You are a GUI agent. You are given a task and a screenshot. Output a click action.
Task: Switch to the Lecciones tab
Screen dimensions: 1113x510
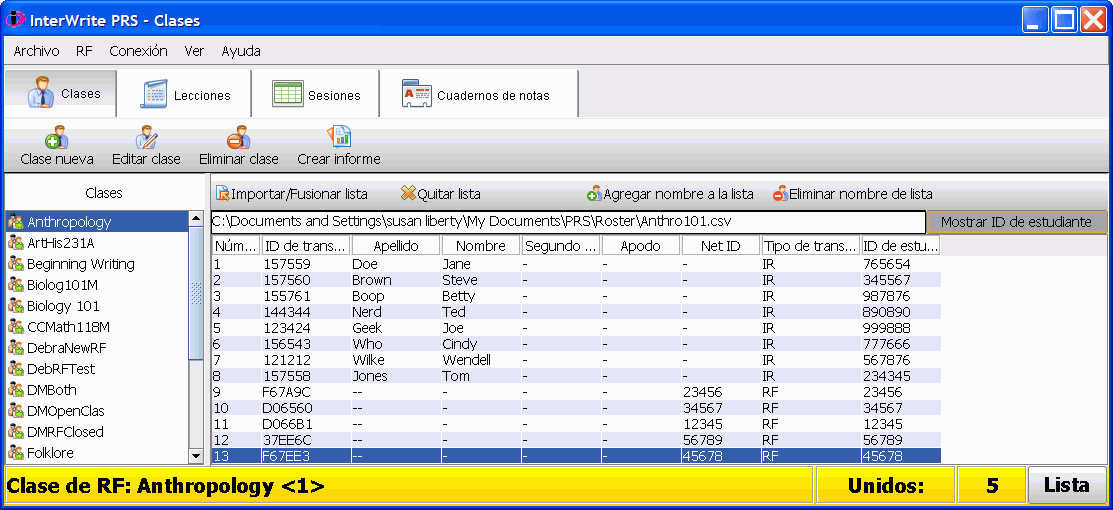184,94
